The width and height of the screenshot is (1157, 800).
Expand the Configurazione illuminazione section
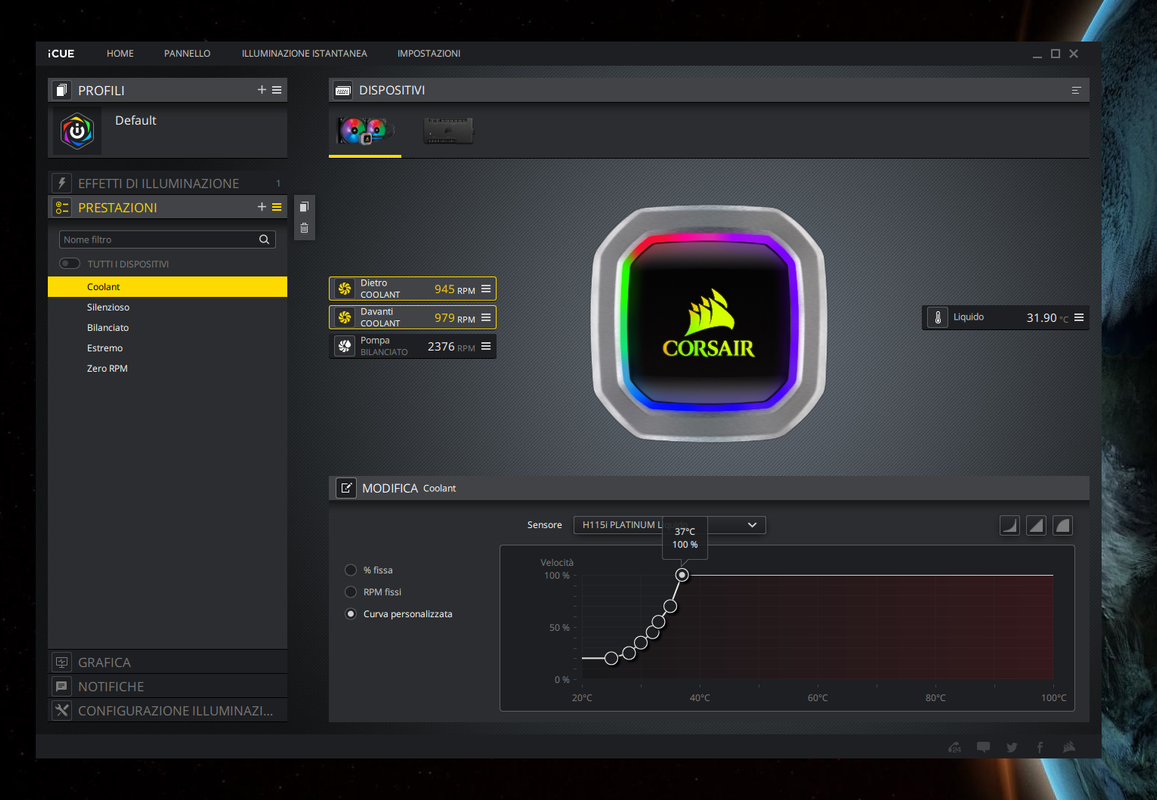167,711
